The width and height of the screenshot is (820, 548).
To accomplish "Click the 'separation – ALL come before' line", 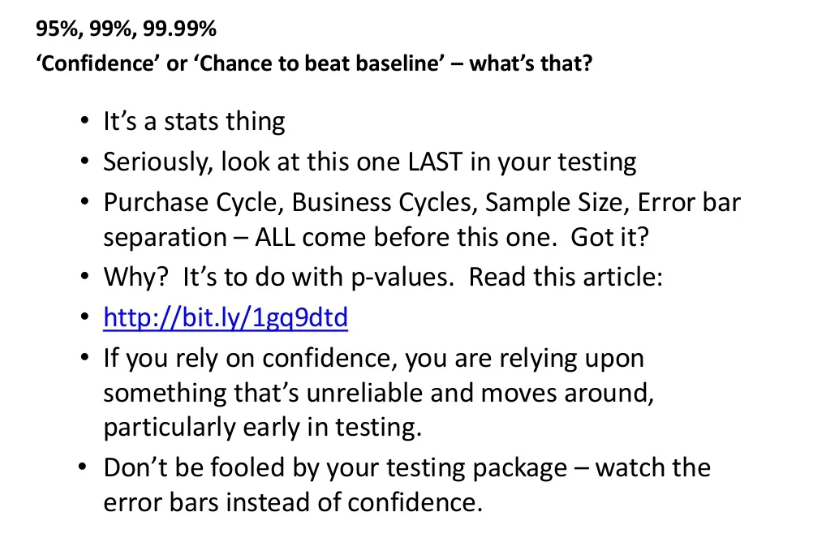I will [x=376, y=237].
